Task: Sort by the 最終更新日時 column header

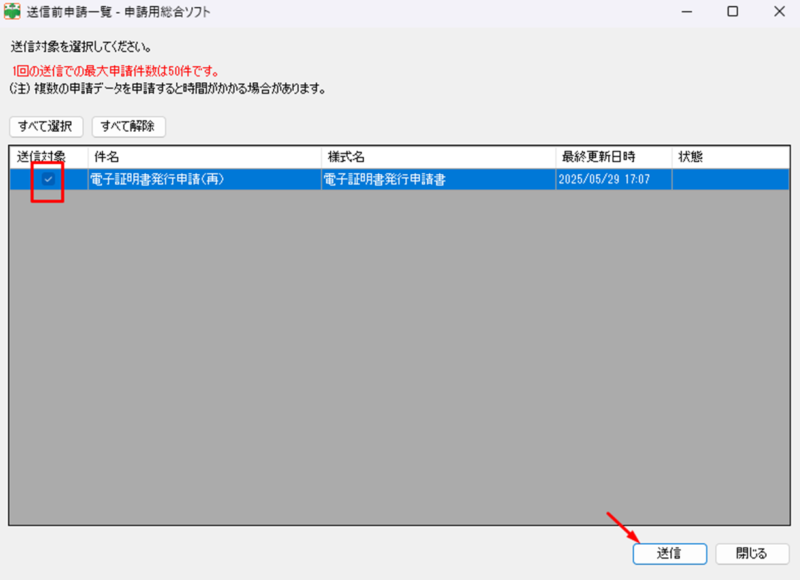Action: [x=613, y=157]
